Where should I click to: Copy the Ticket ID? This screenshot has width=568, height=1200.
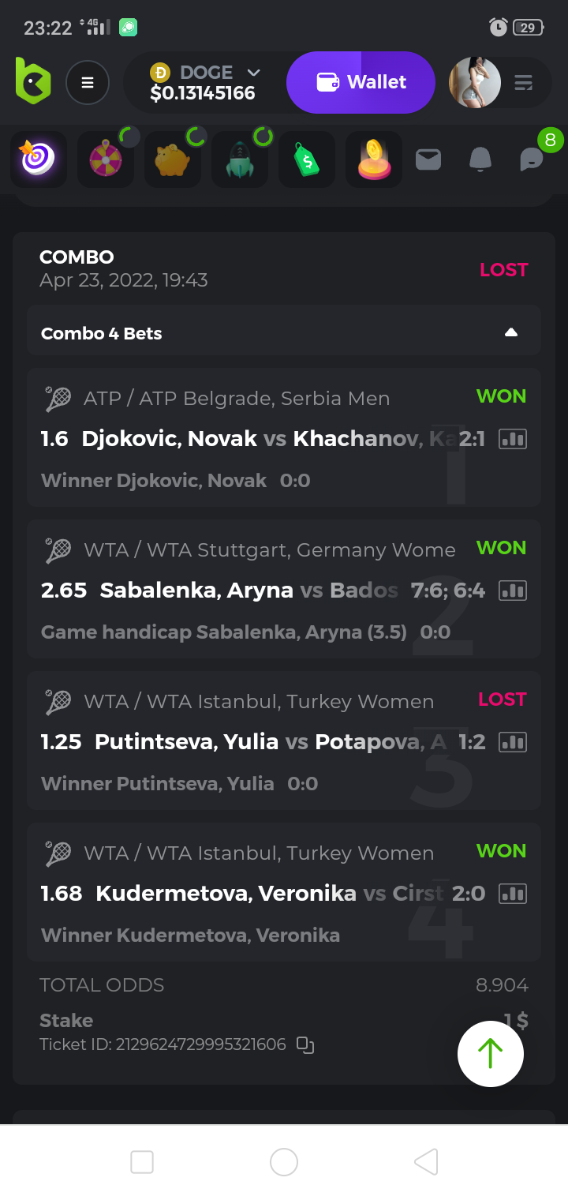[305, 1045]
